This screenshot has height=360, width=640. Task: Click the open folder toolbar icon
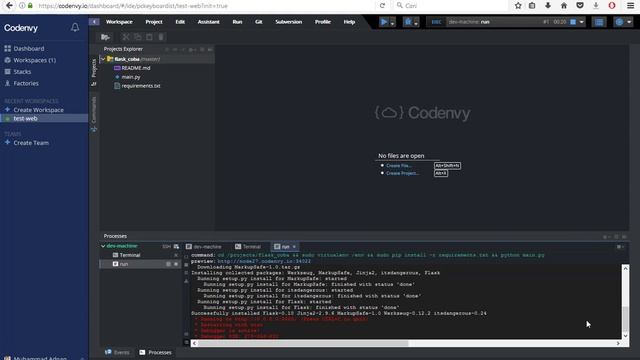pos(105,37)
